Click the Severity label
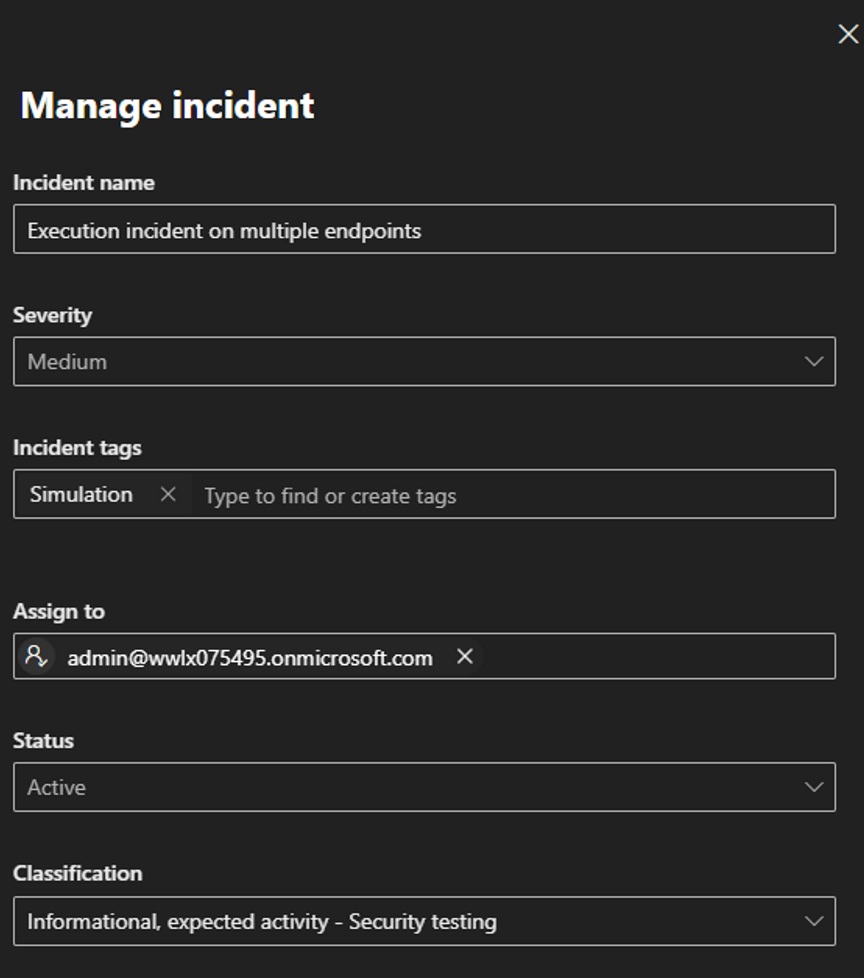The height and width of the screenshot is (978, 864). coord(52,316)
